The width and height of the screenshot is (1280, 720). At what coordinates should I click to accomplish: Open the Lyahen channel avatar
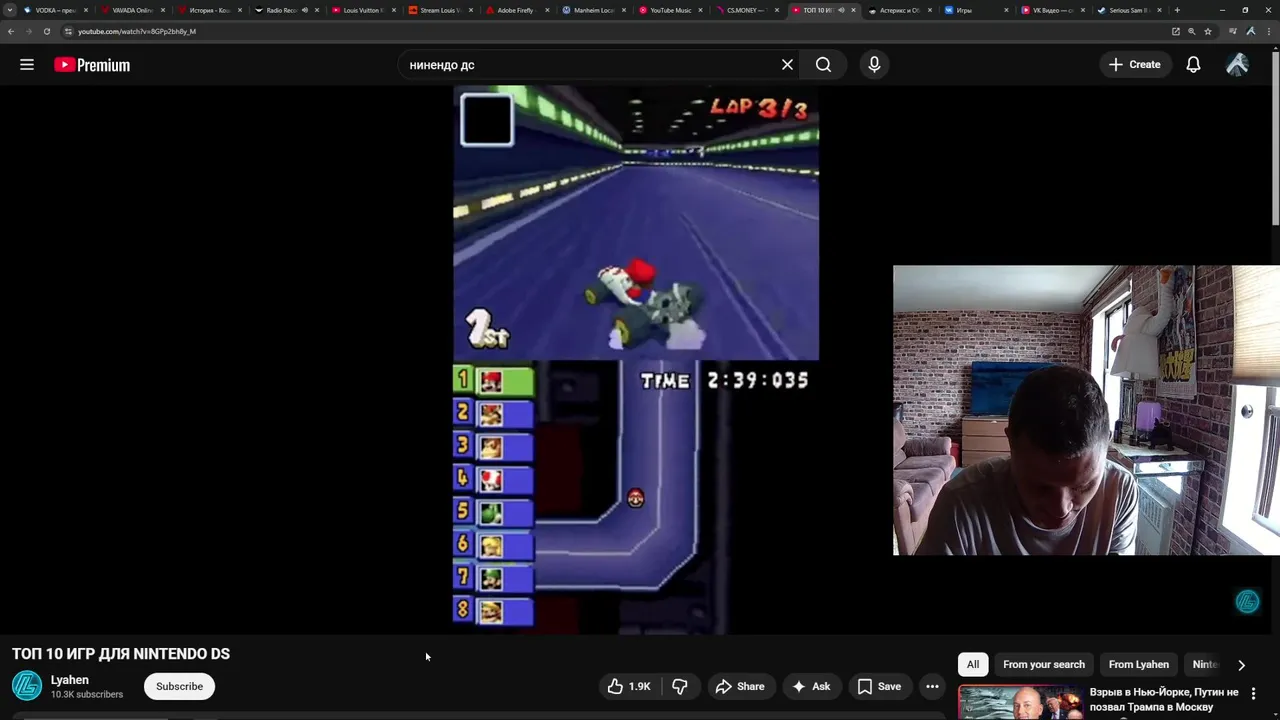pos(27,686)
